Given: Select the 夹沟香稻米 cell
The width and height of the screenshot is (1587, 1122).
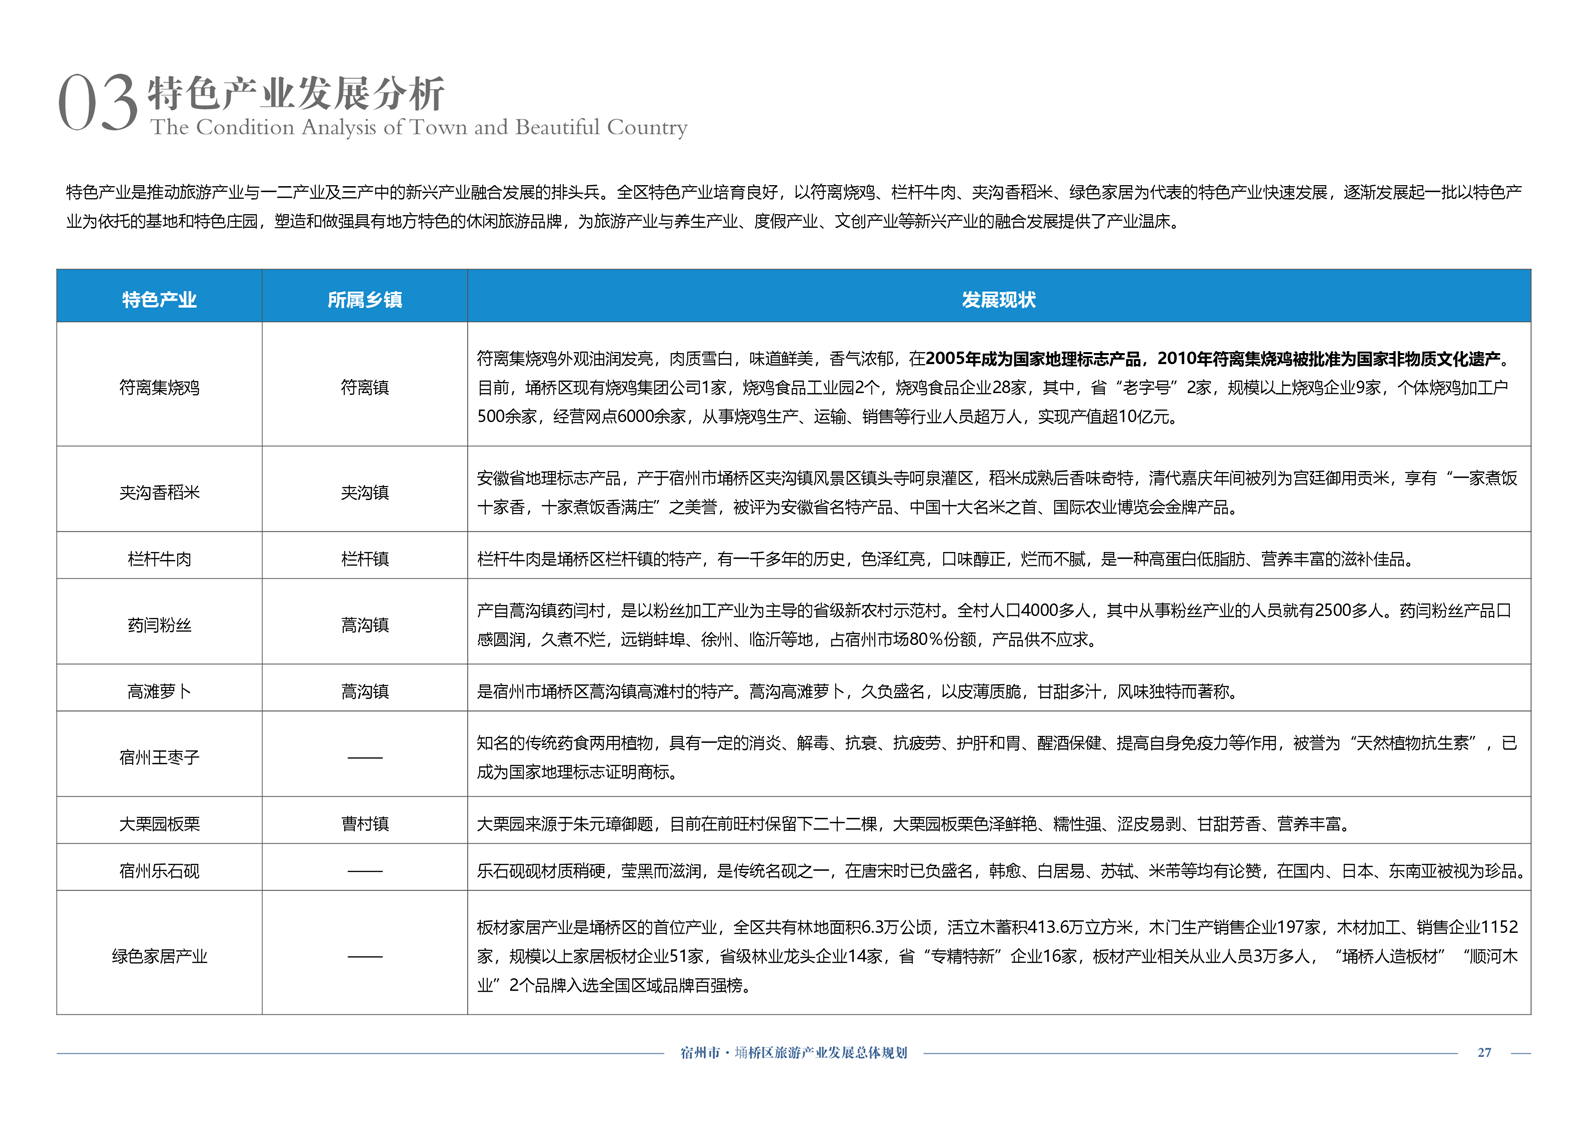Looking at the screenshot, I should pyautogui.click(x=159, y=492).
